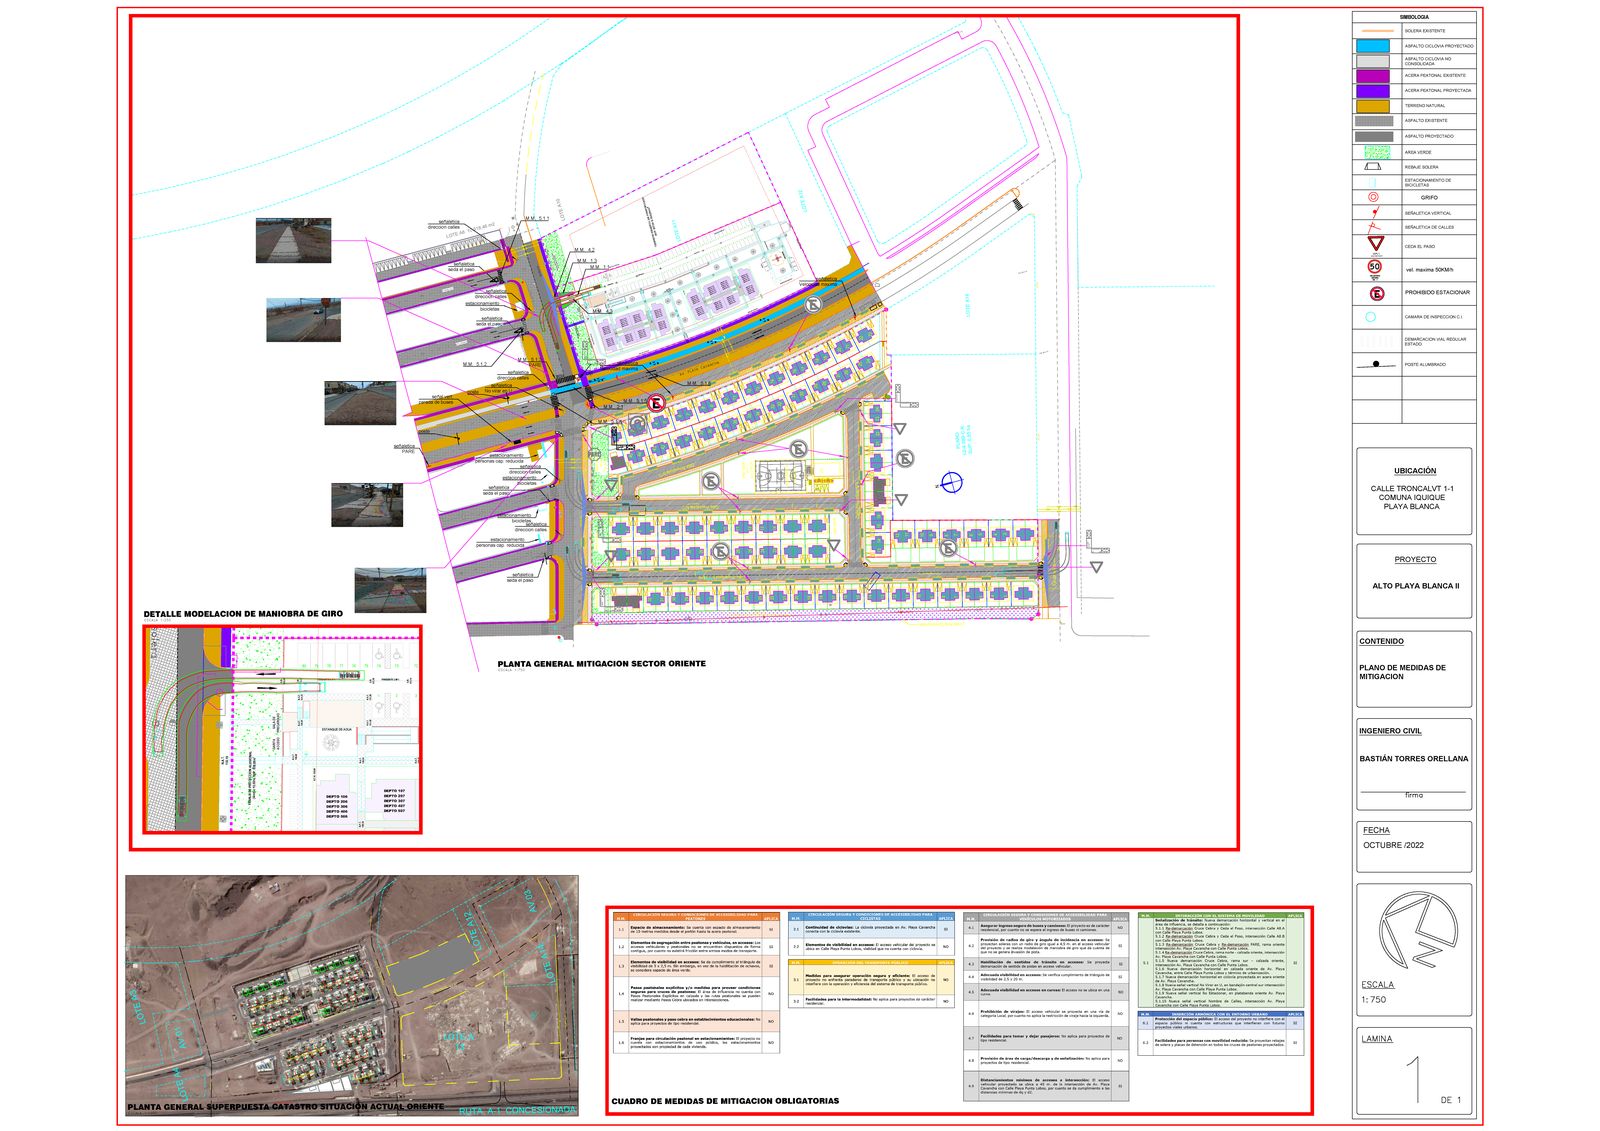This screenshot has width=1600, height=1131.
Task: Select the Asfalto Existente hatched gray swatch
Action: (1374, 121)
